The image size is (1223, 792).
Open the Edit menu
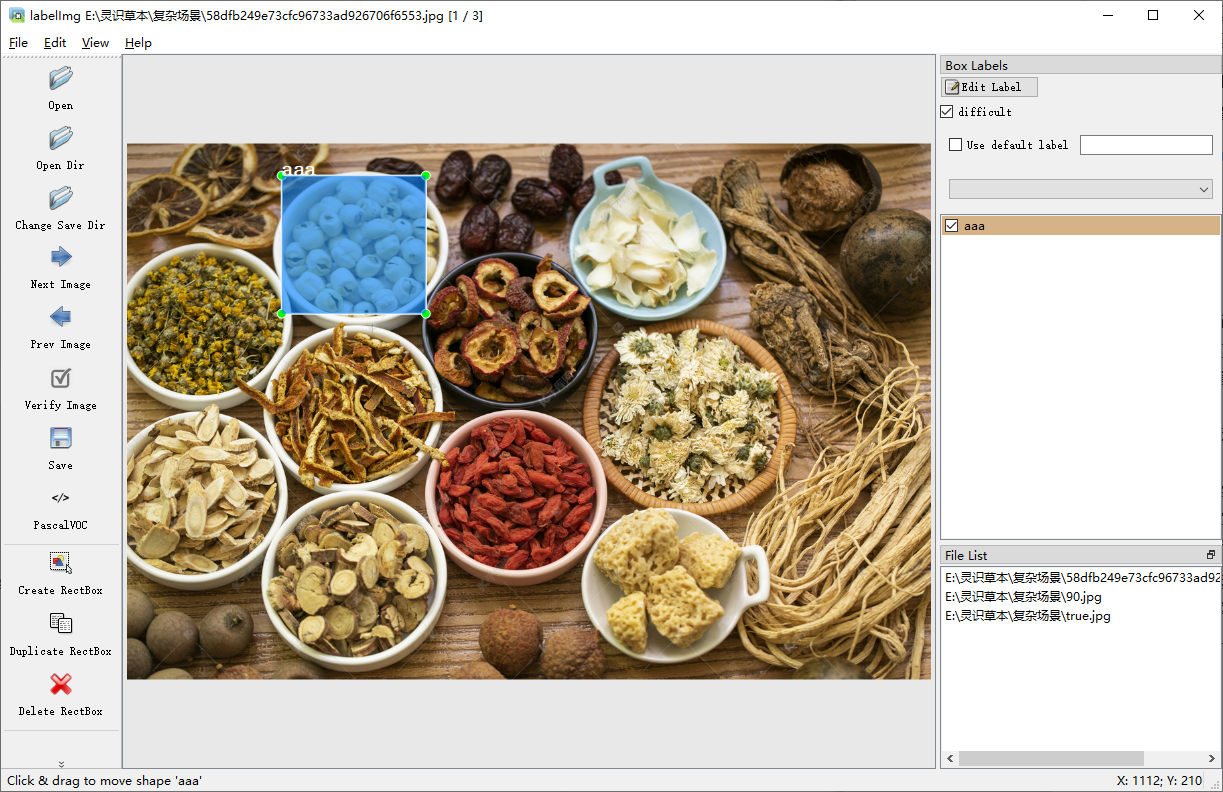pos(54,43)
